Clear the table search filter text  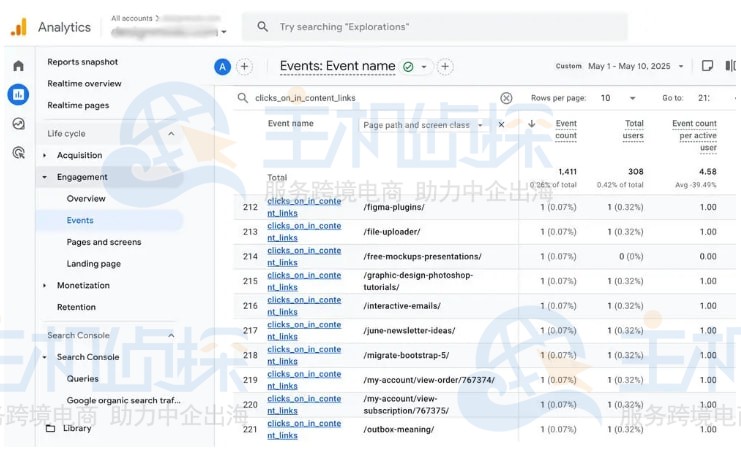tap(506, 98)
